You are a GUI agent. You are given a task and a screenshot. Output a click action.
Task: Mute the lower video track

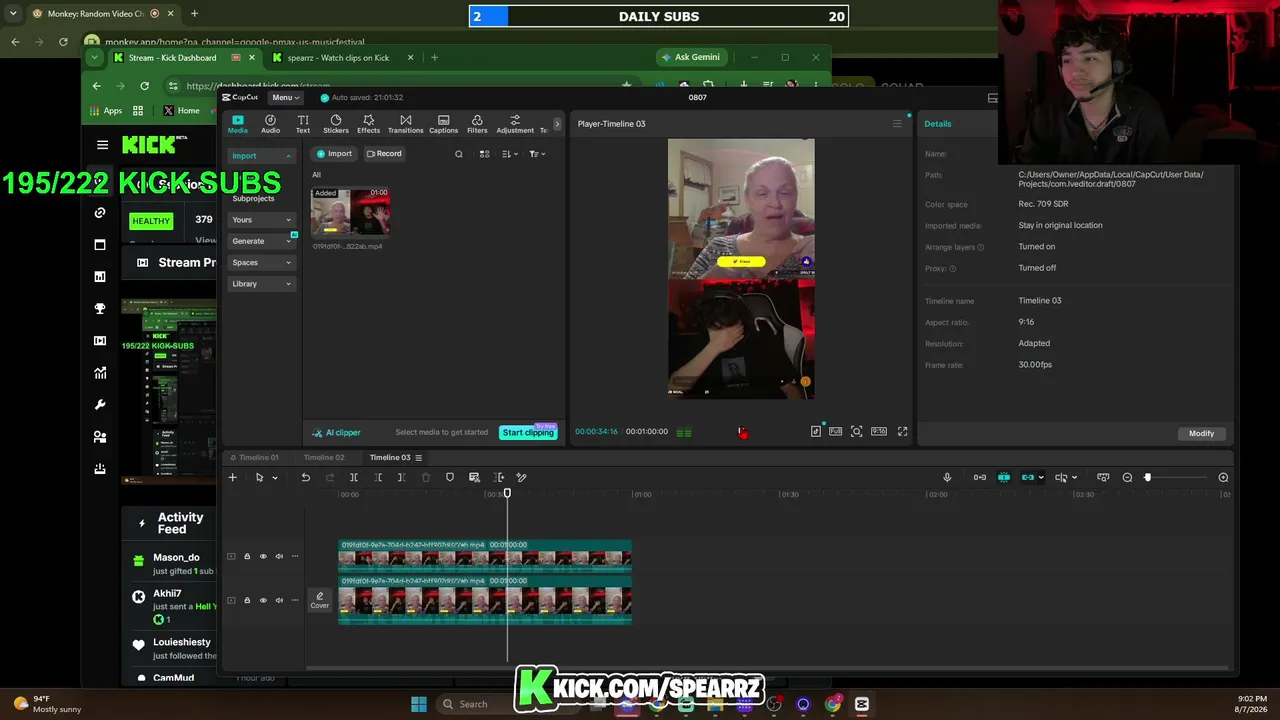click(279, 600)
